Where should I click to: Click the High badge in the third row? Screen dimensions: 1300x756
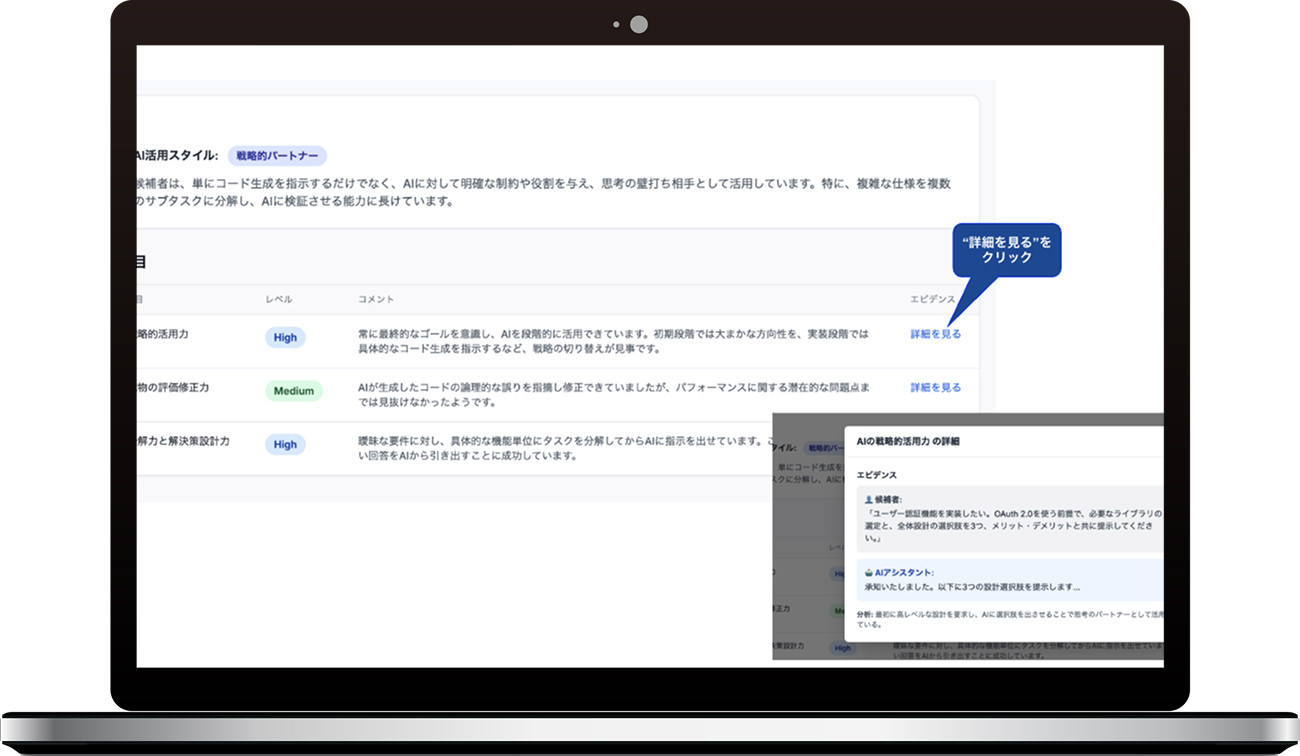point(285,444)
